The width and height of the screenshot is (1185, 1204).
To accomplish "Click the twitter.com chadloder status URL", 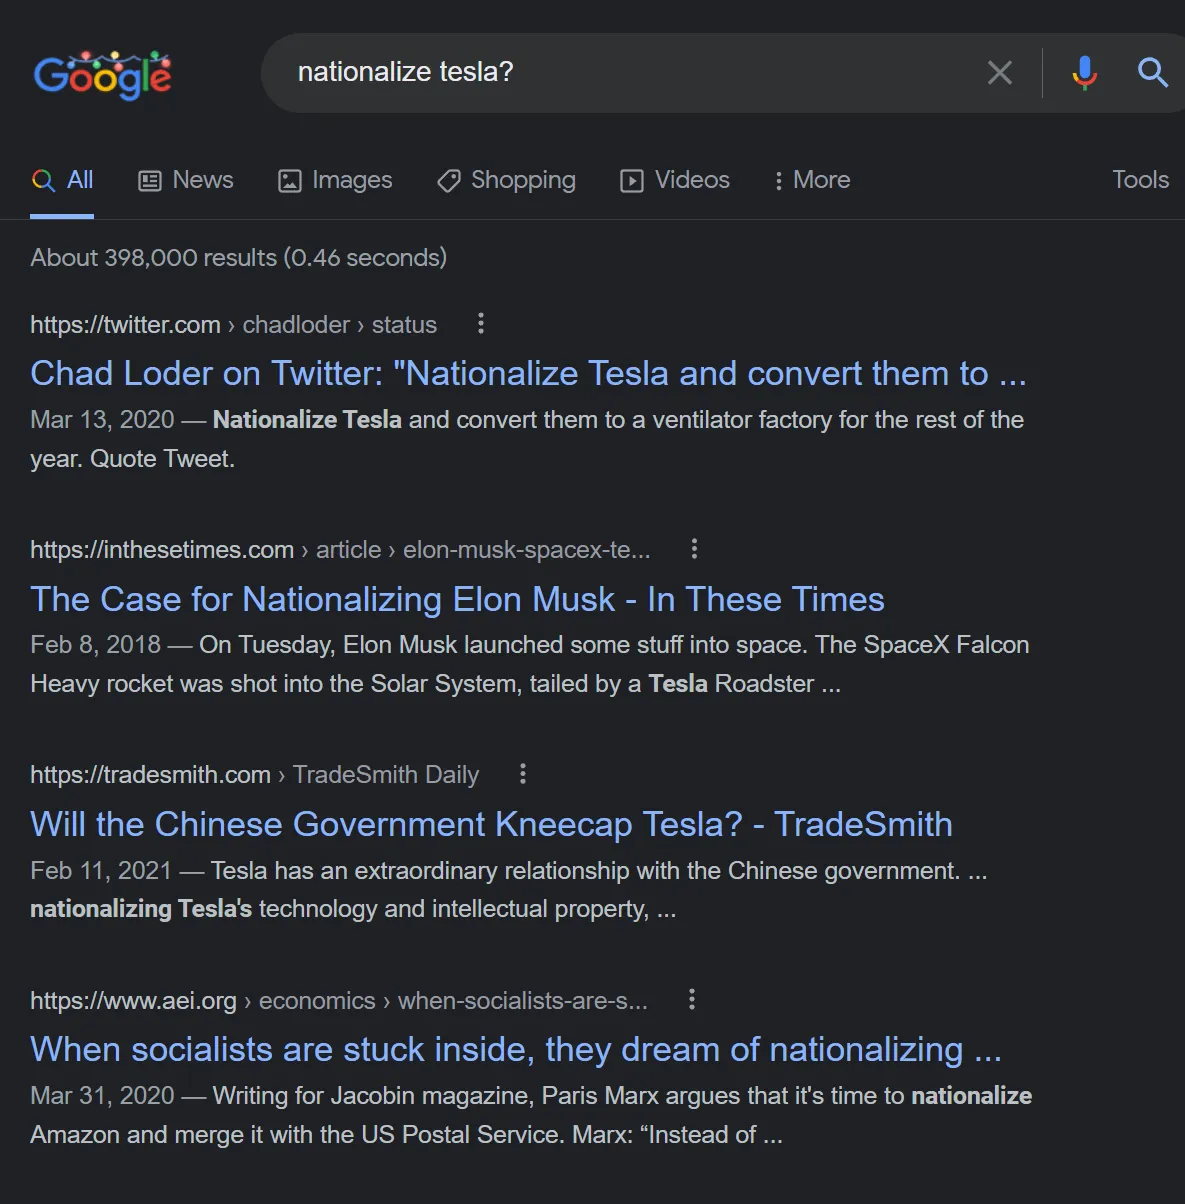I will (x=233, y=325).
